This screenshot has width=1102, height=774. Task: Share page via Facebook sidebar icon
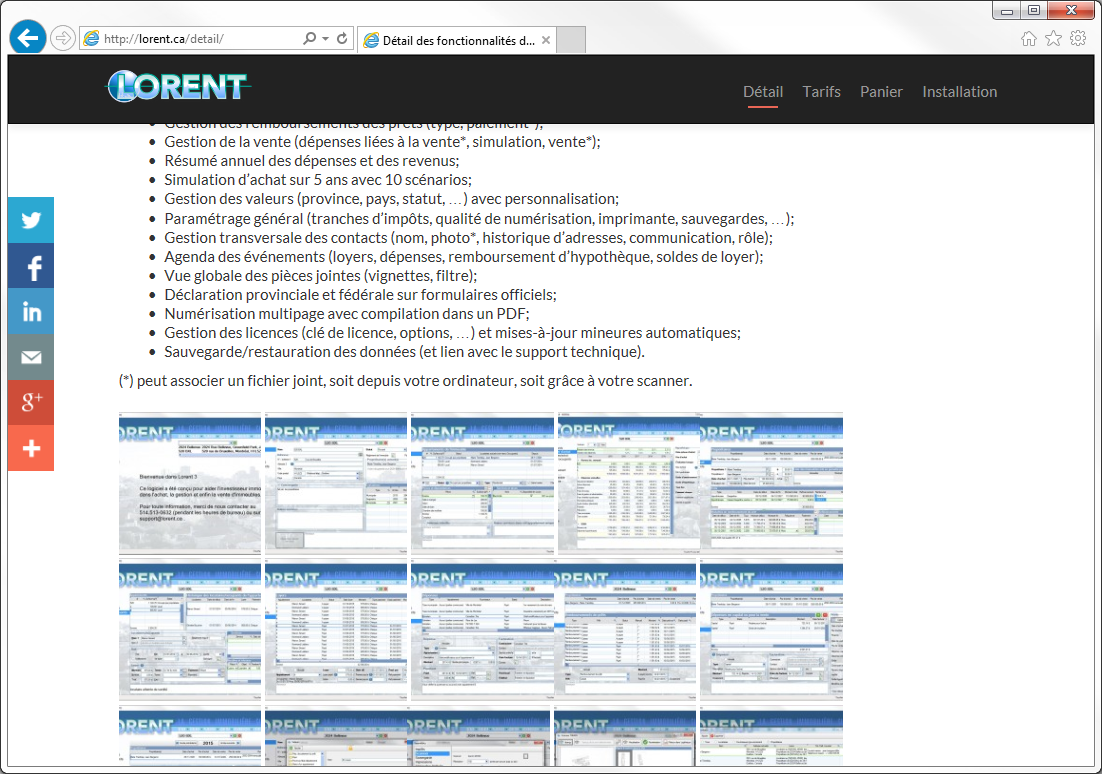pyautogui.click(x=31, y=267)
